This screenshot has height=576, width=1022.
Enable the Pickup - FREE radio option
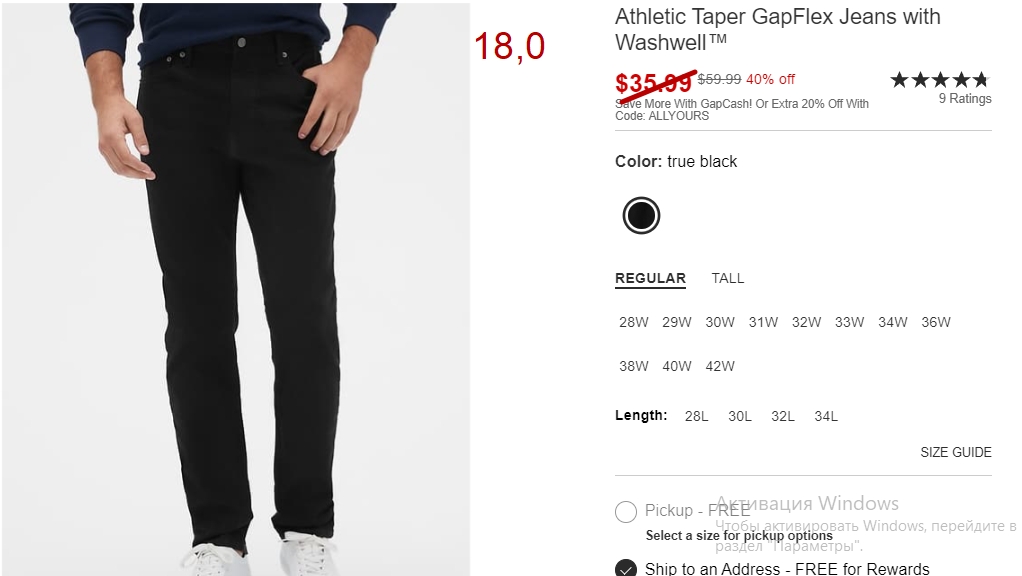pos(626,511)
